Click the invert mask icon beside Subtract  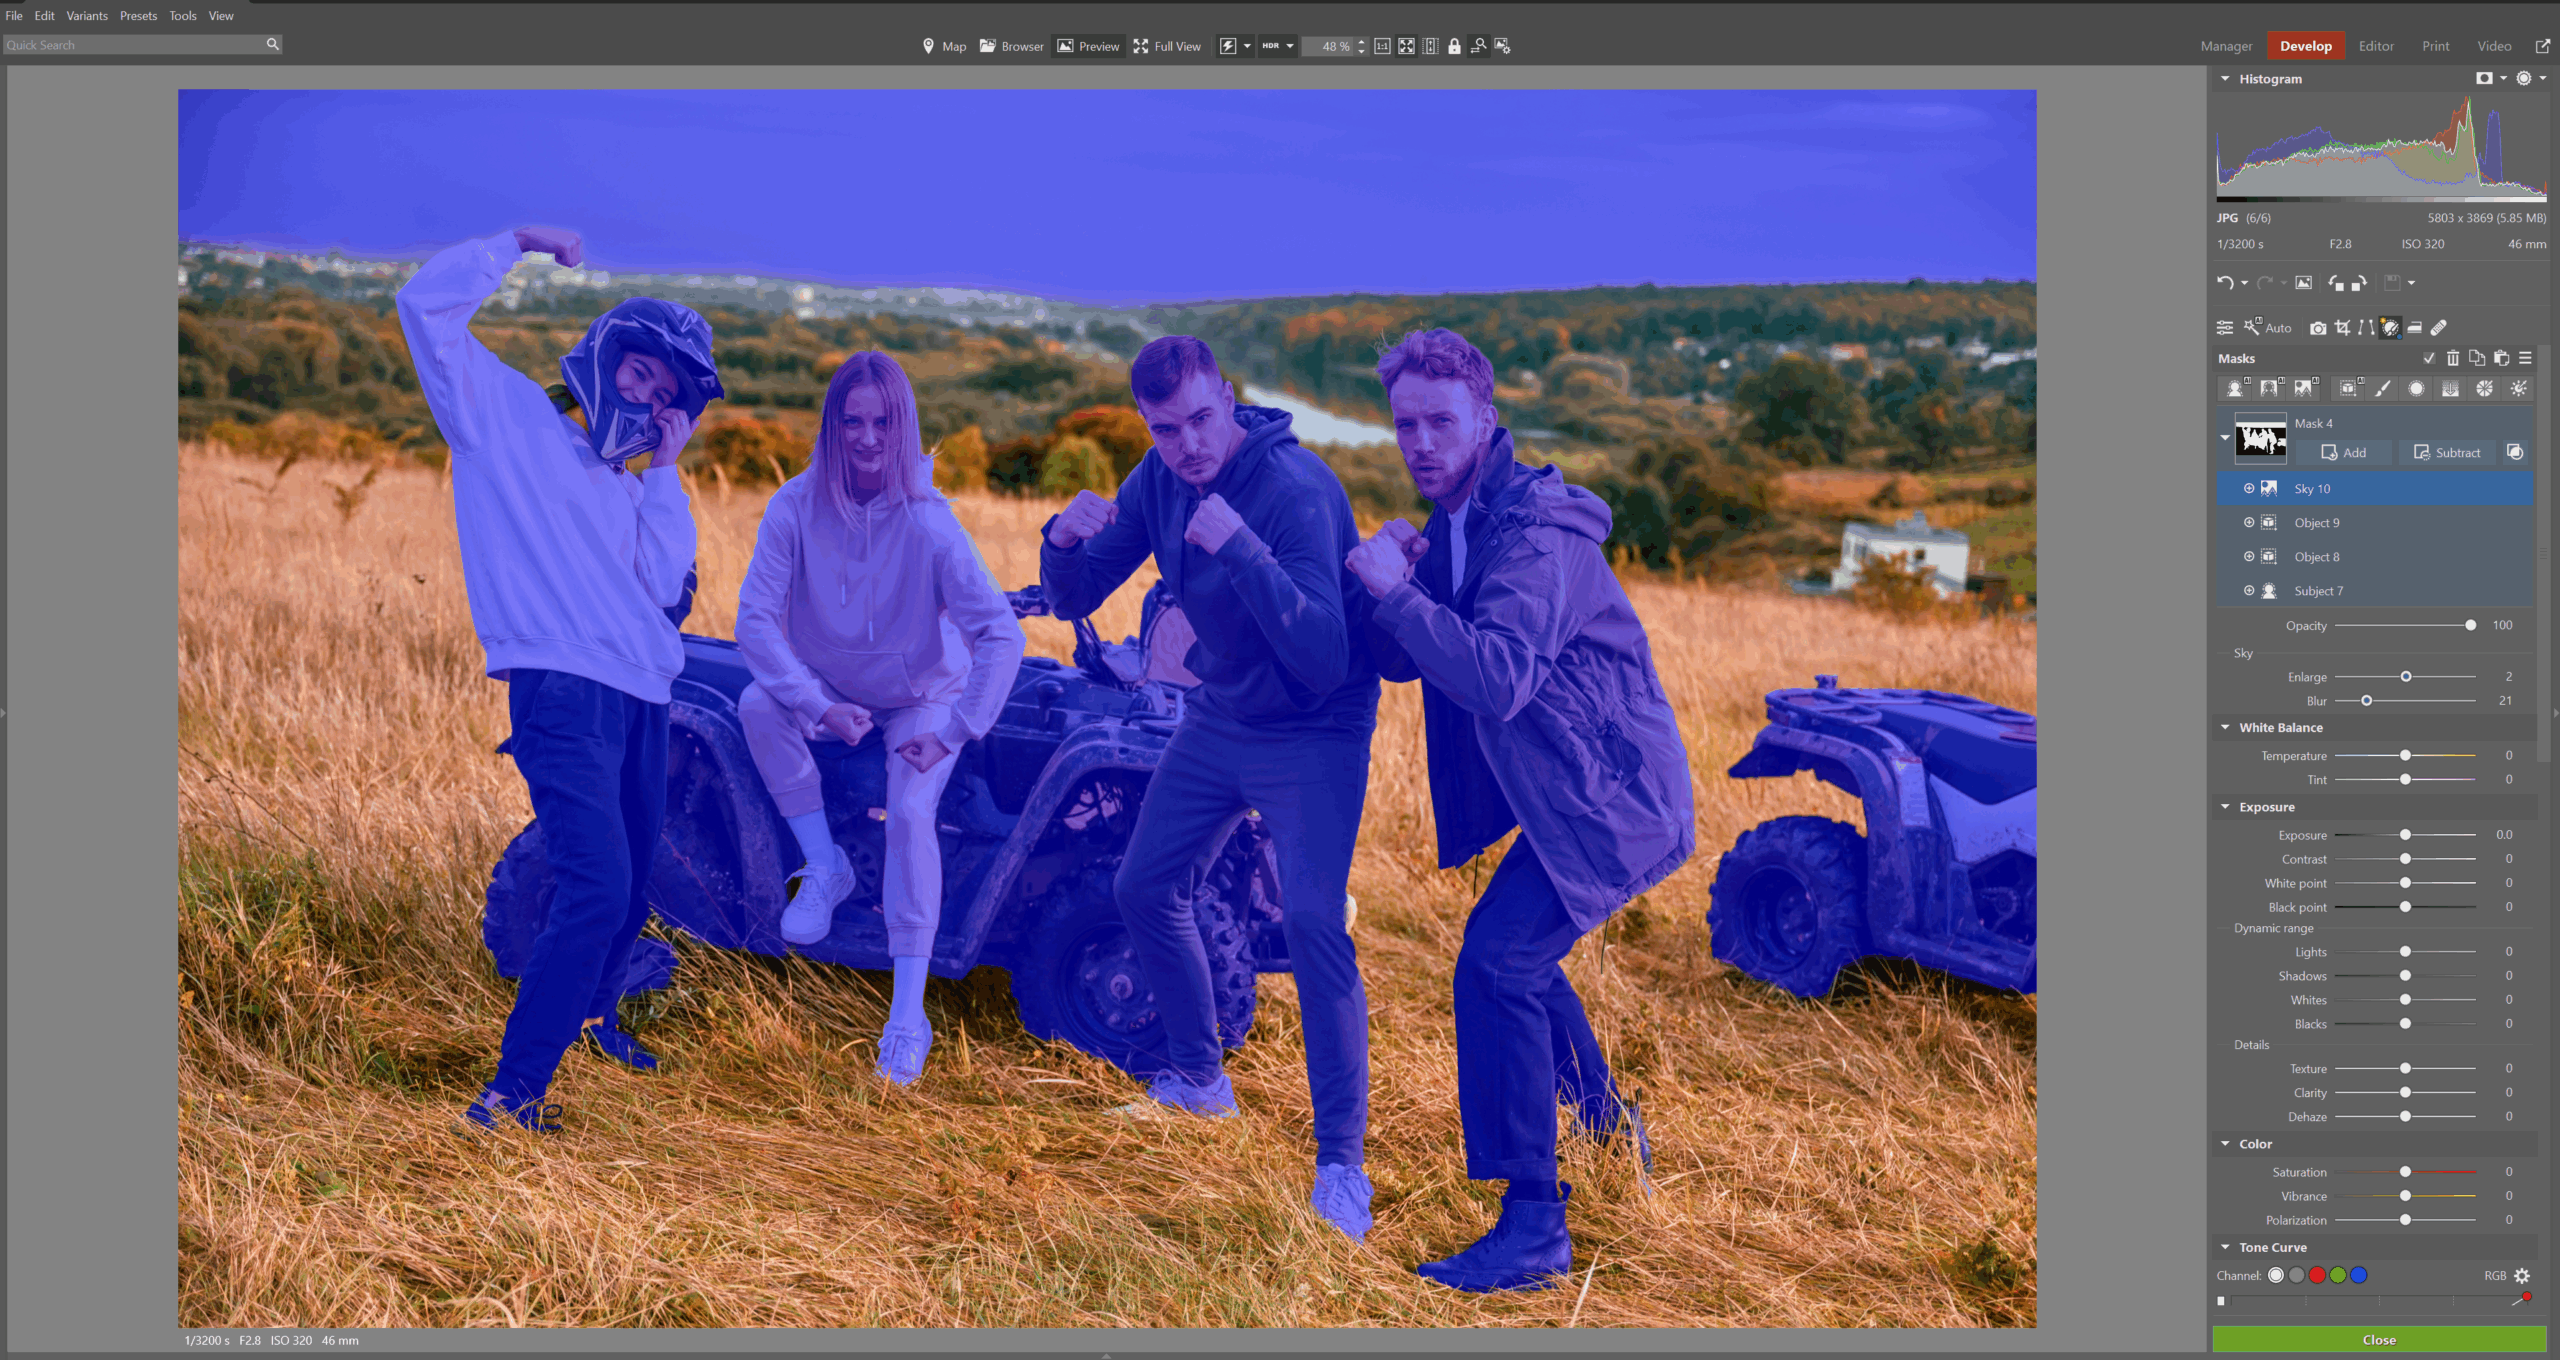(2515, 453)
